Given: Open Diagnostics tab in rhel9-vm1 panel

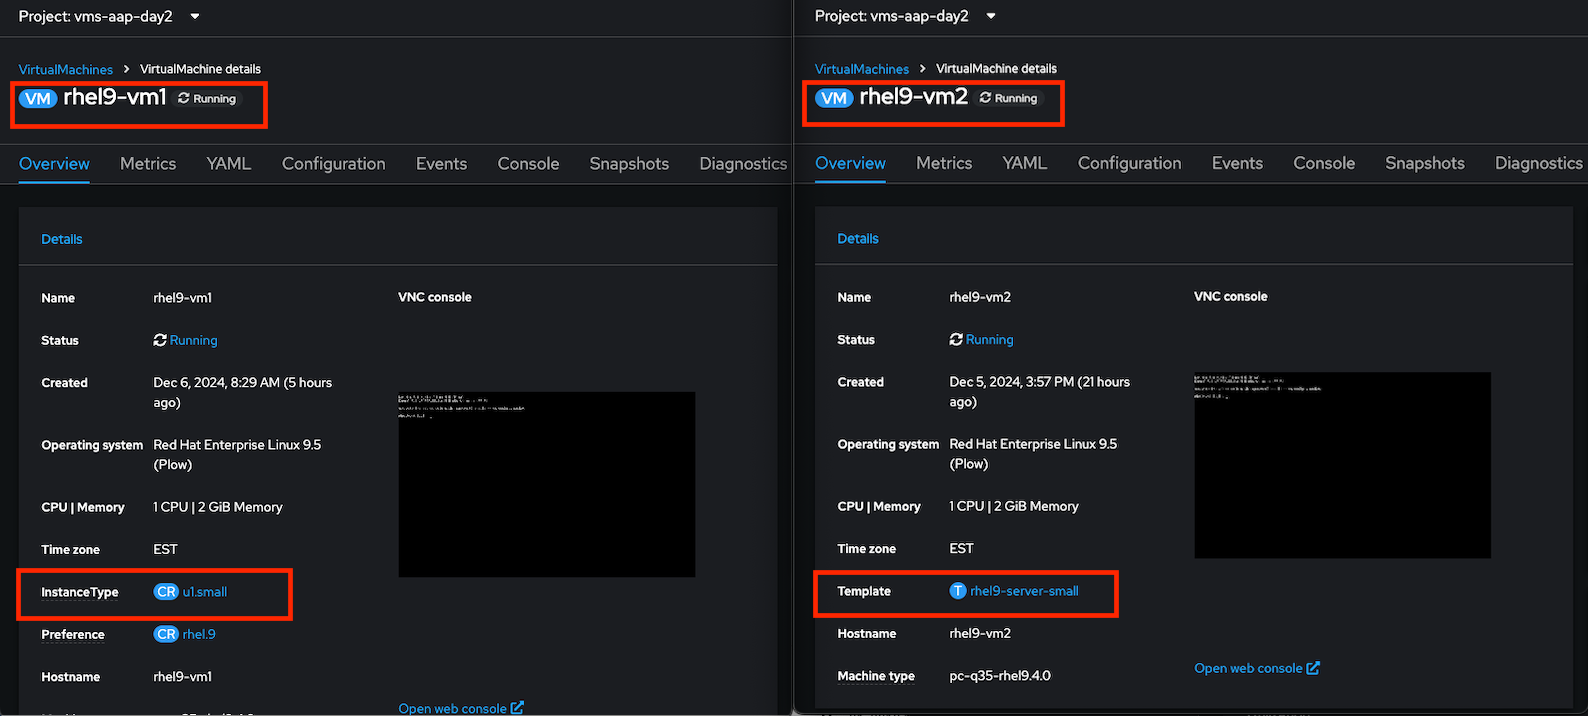Looking at the screenshot, I should (743, 163).
